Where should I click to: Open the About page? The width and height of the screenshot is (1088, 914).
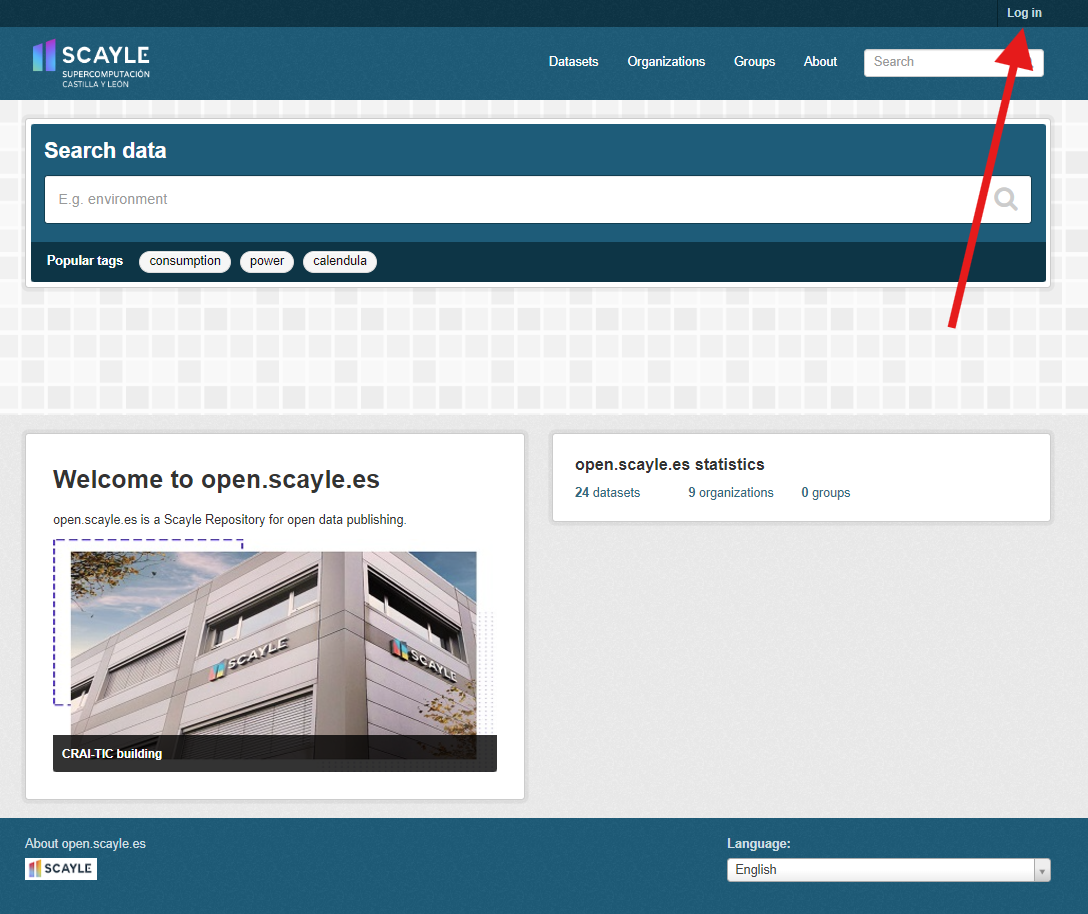point(820,62)
